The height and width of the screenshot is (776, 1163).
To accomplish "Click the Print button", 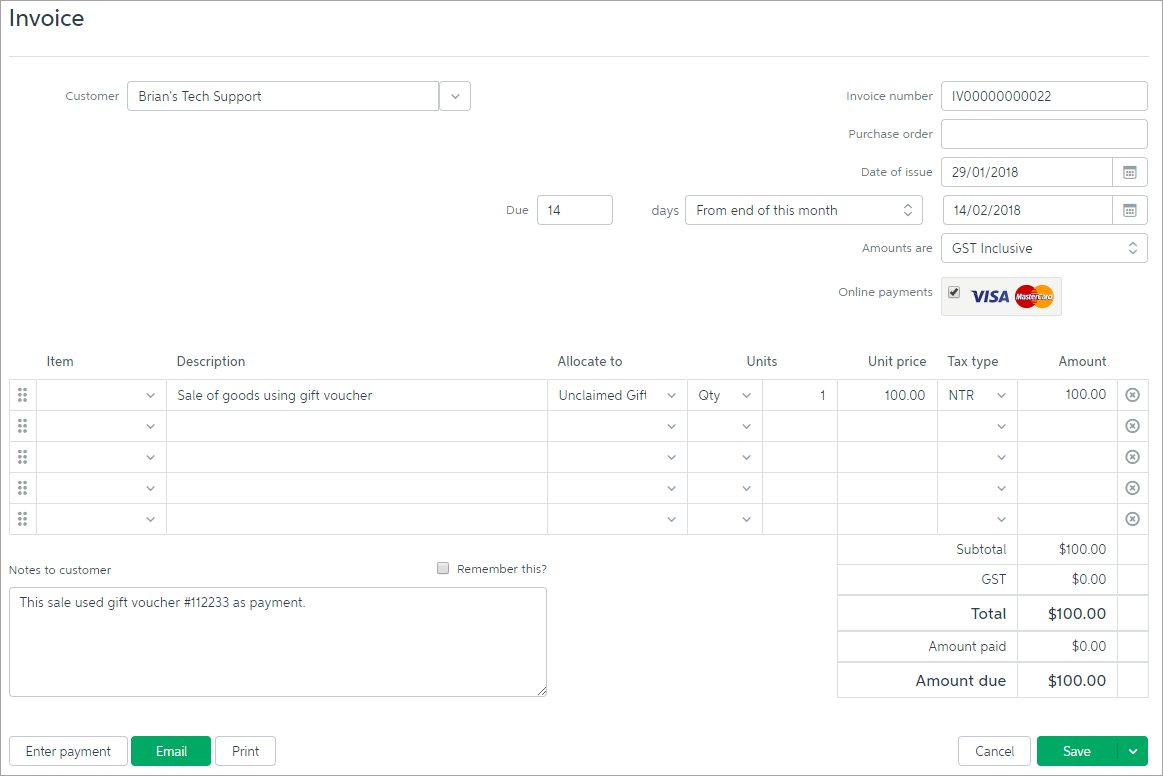I will click(x=246, y=752).
